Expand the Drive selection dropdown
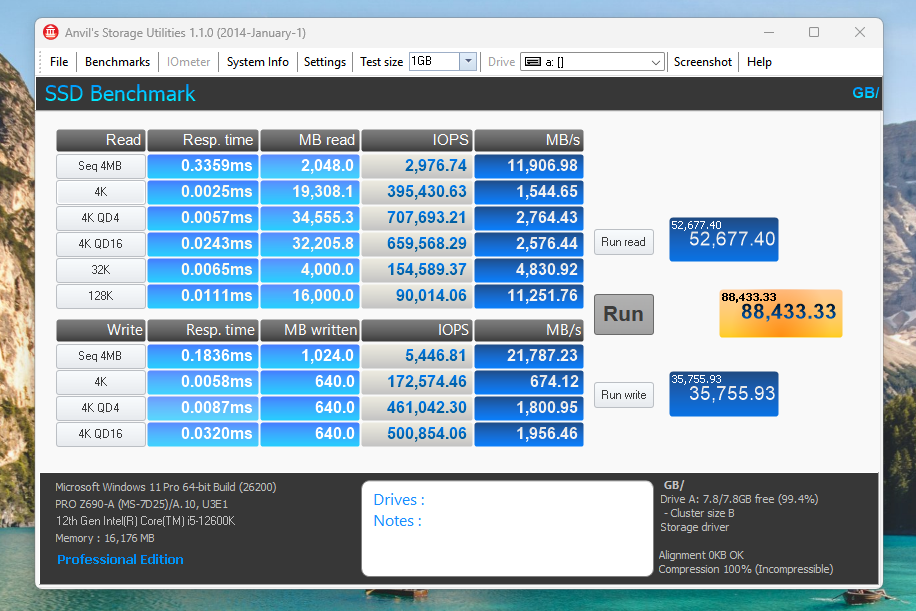 pyautogui.click(x=656, y=62)
